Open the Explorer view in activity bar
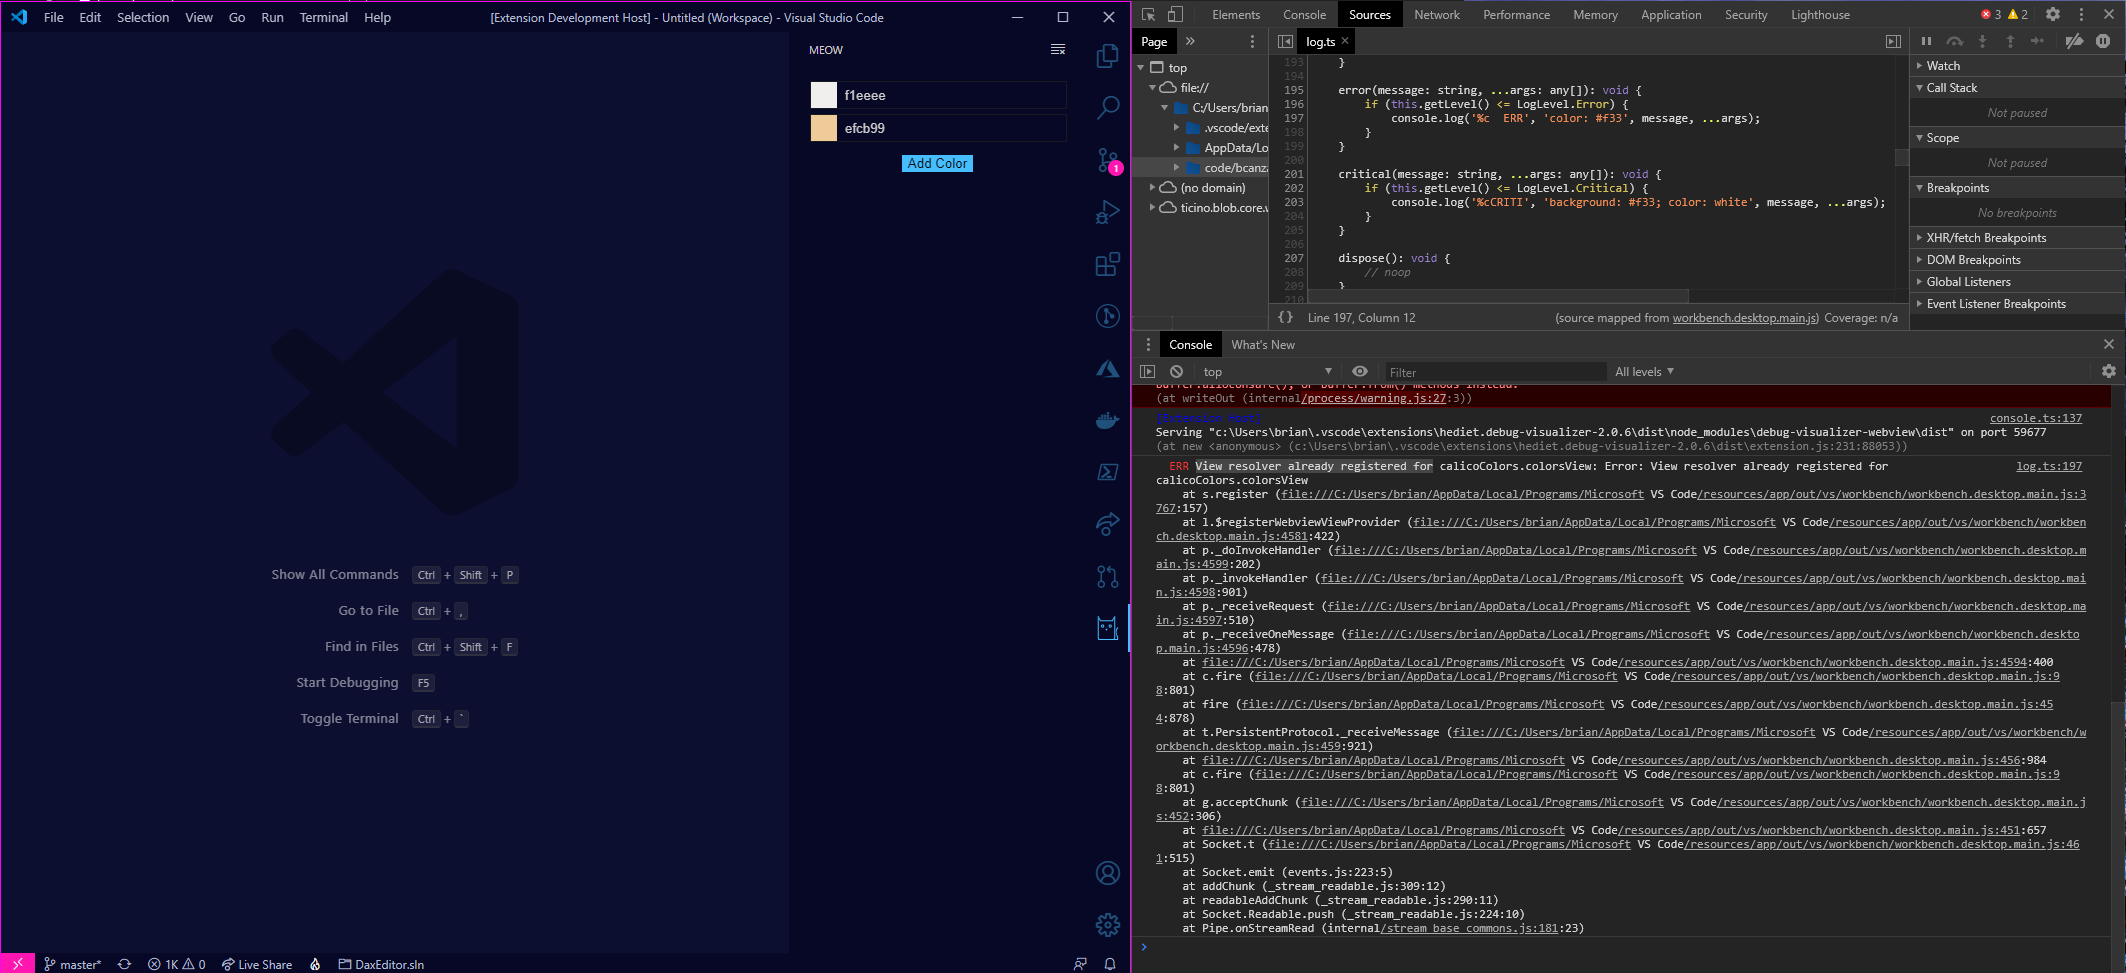The height and width of the screenshot is (973, 2126). [1107, 56]
